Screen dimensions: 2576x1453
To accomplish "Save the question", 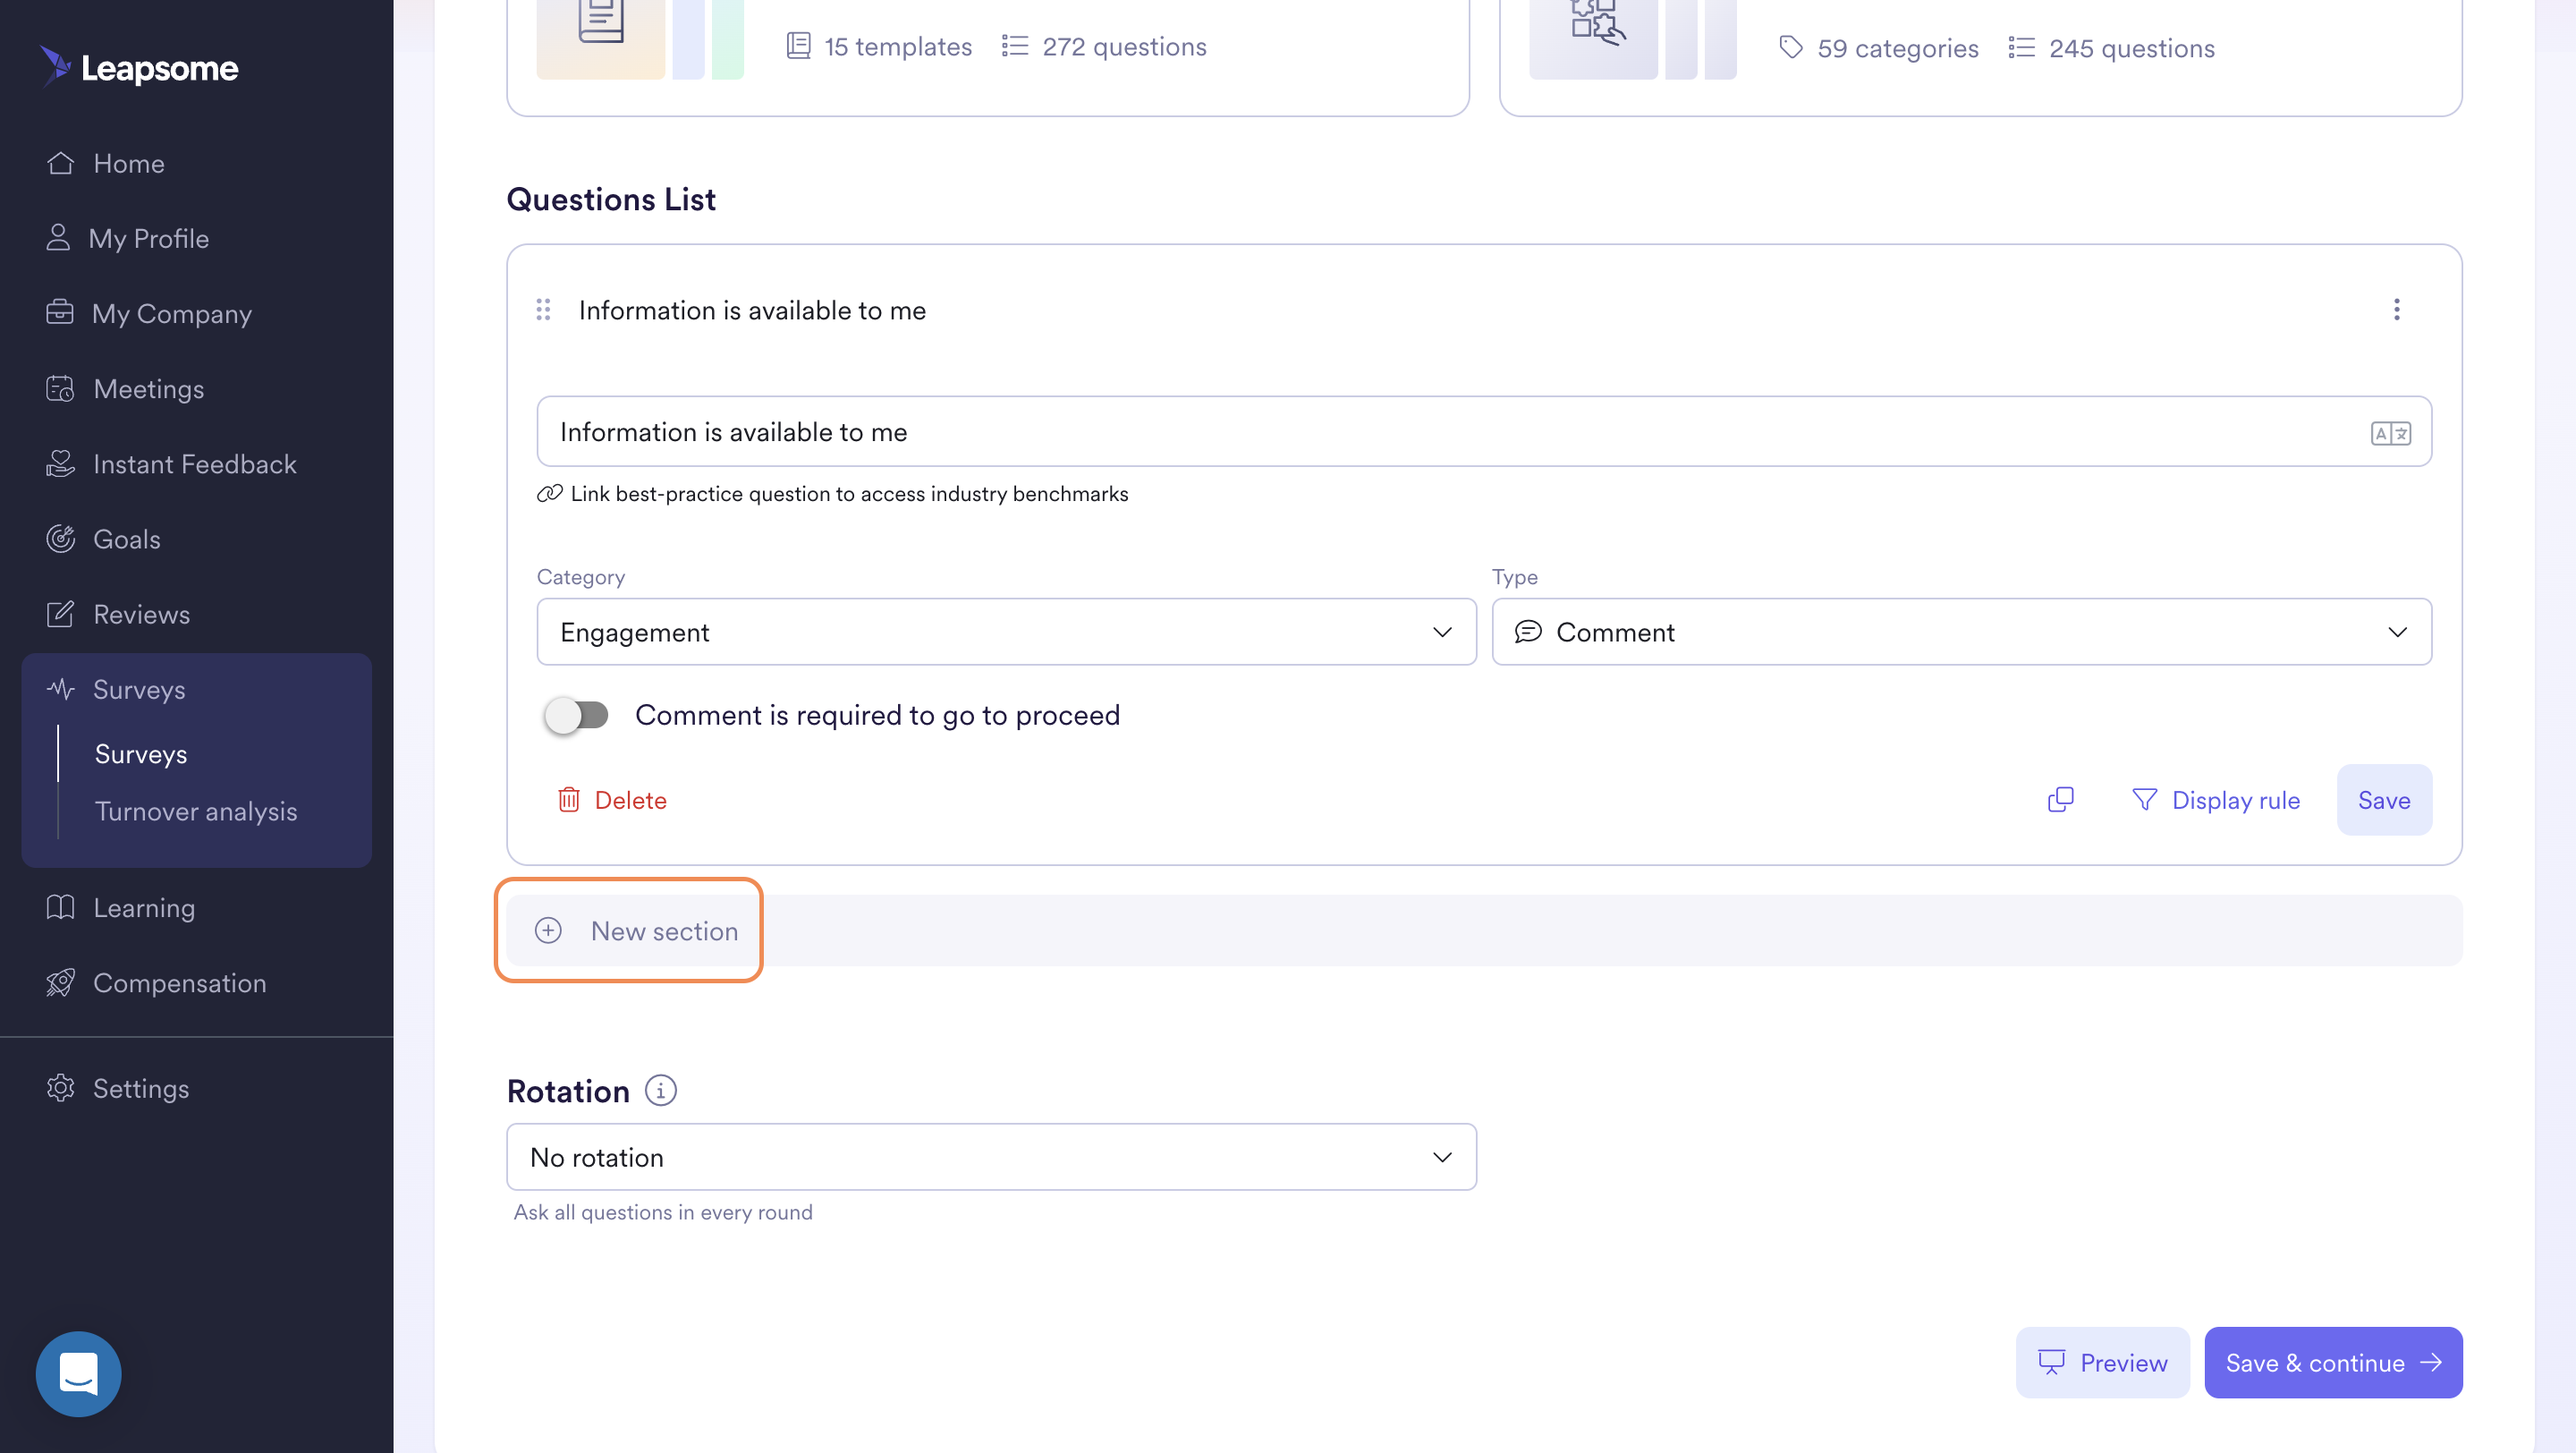I will [x=2384, y=800].
